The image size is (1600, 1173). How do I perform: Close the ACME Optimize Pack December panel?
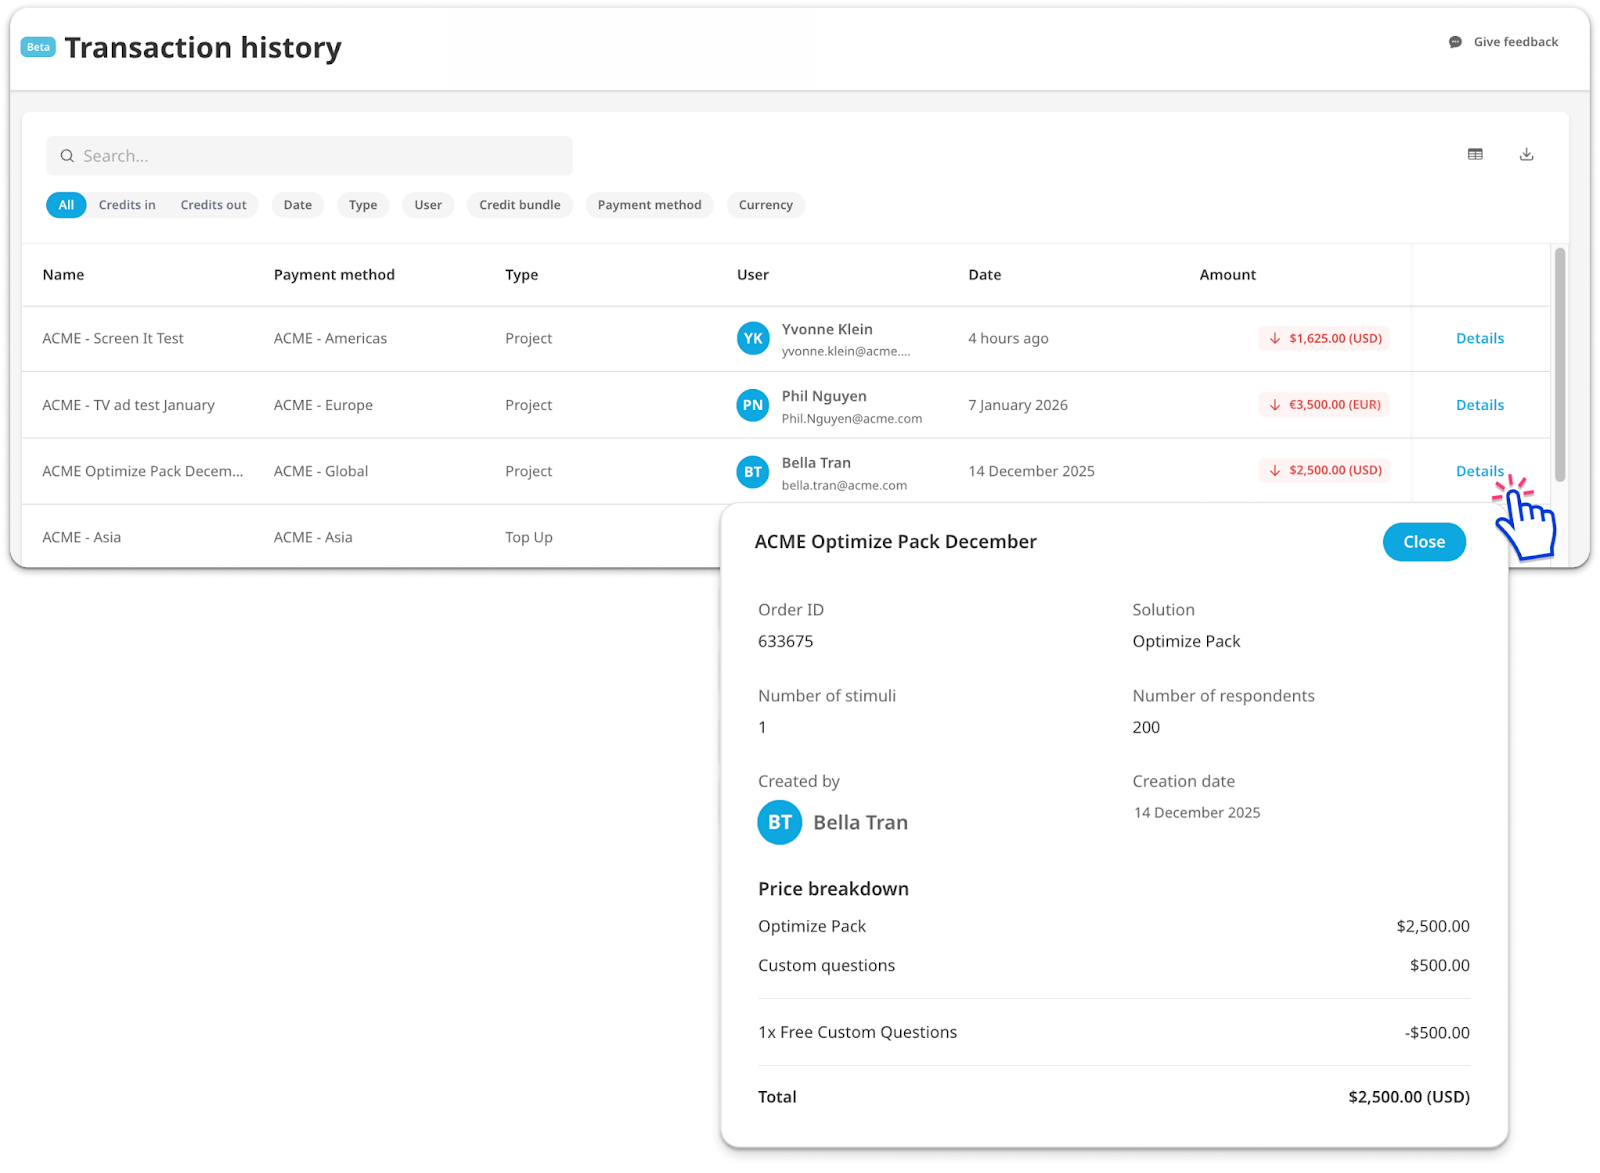pyautogui.click(x=1424, y=542)
